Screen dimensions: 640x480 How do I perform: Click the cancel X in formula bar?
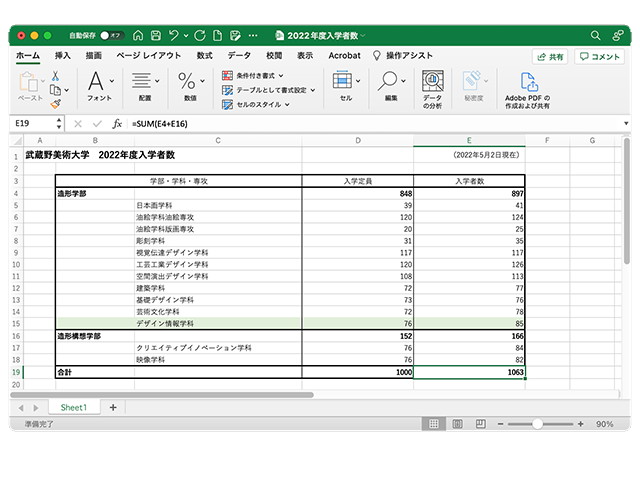tap(78, 124)
